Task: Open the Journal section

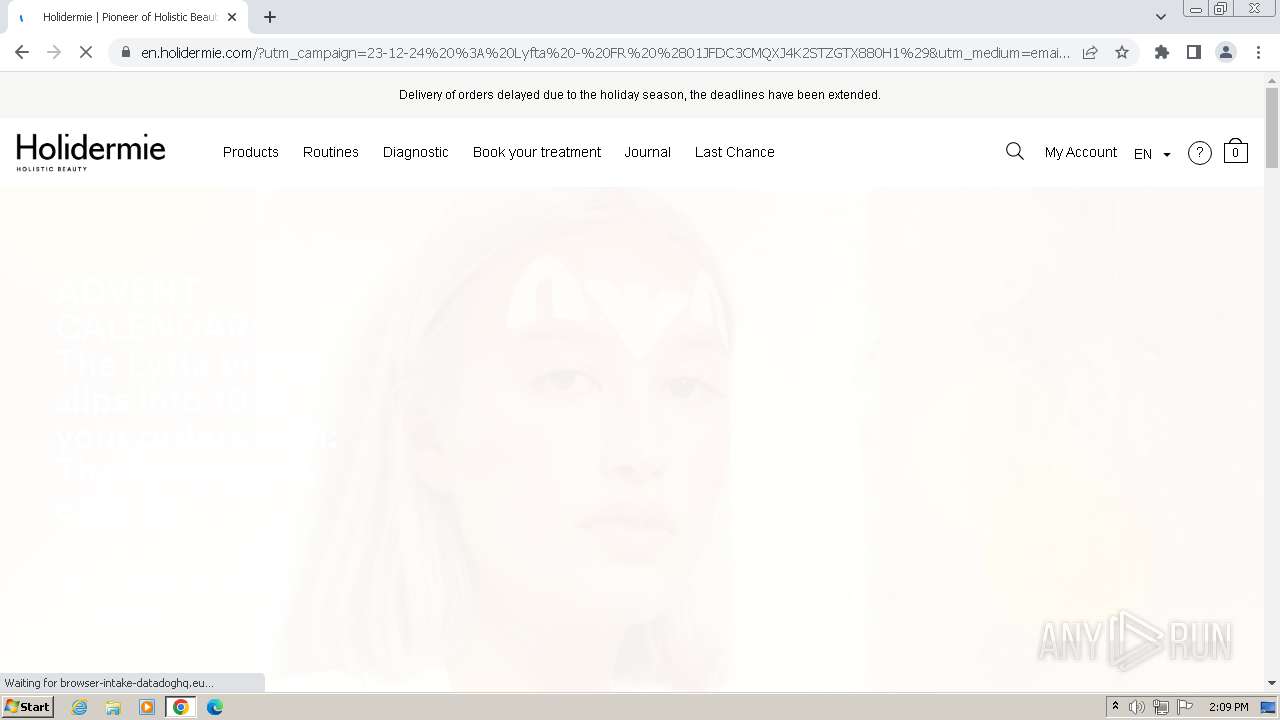Action: click(x=647, y=152)
